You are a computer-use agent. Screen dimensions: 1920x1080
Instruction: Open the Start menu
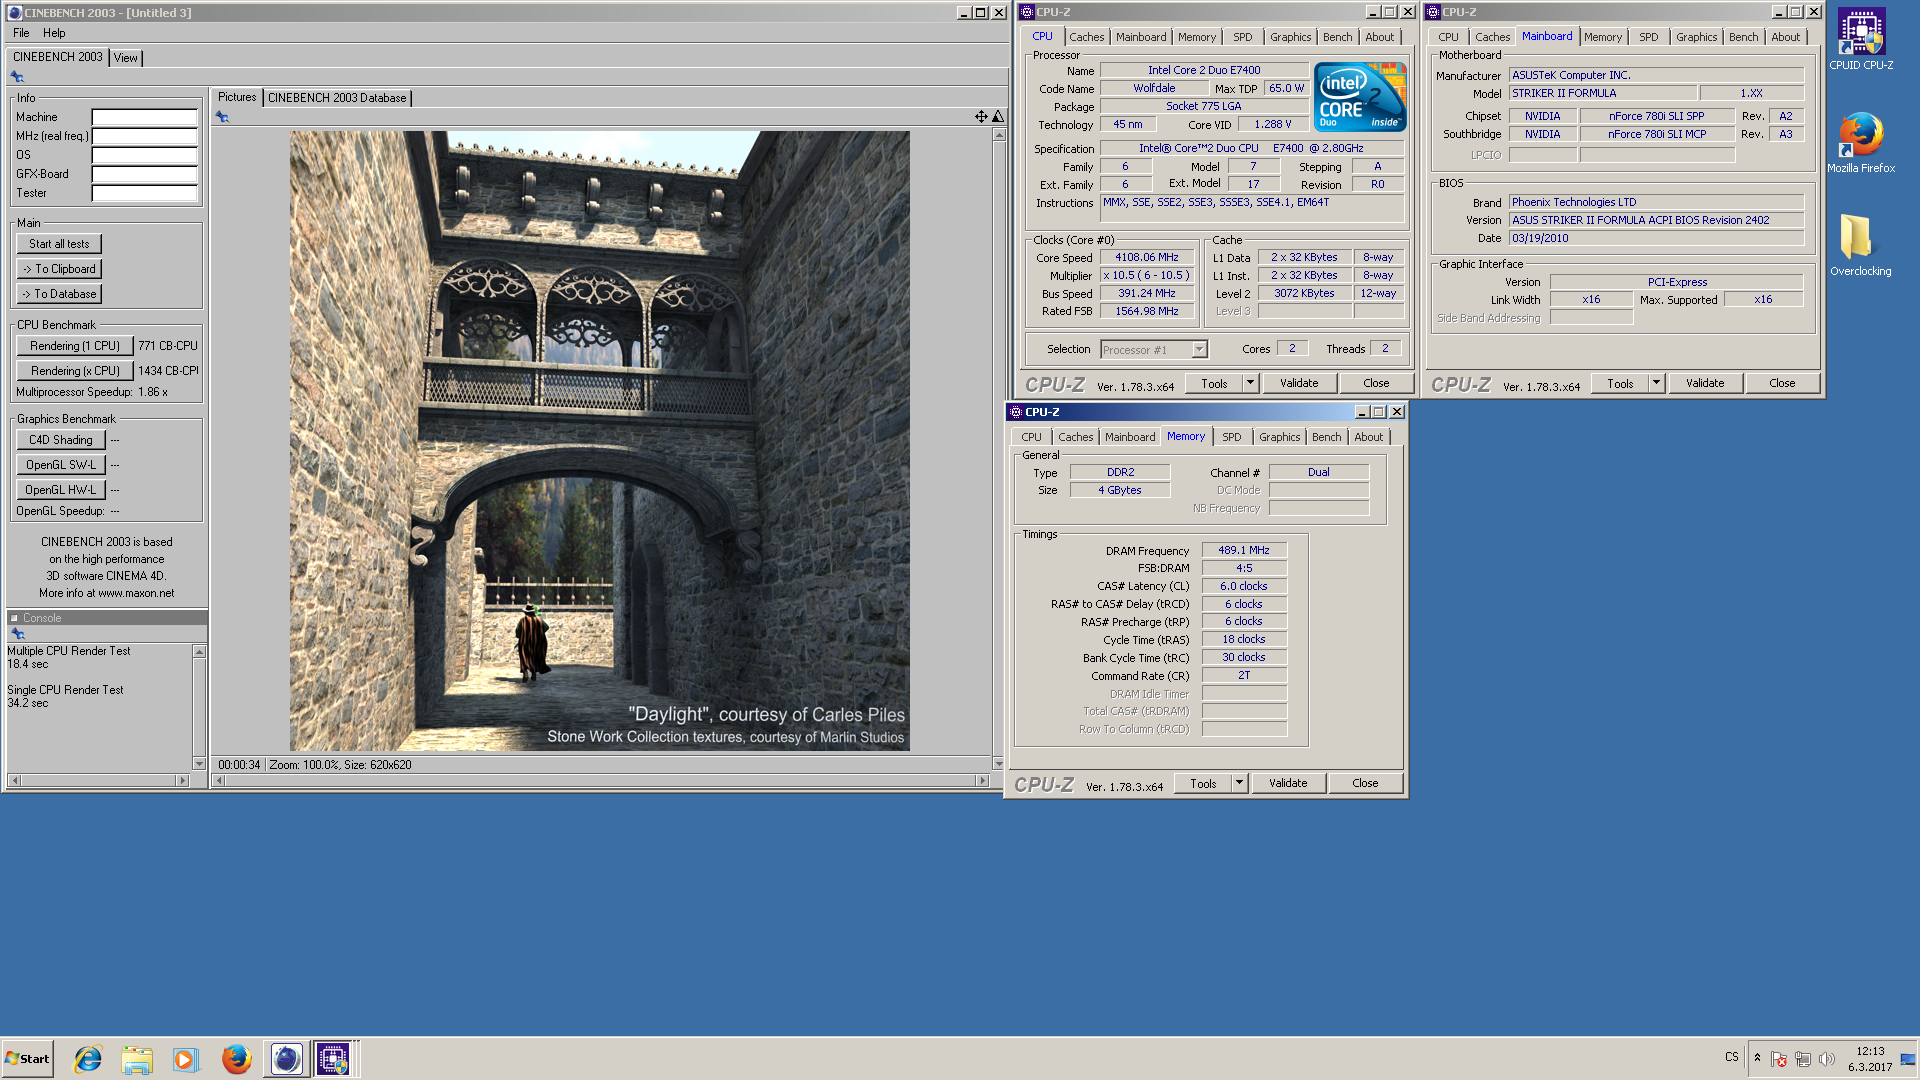pos(27,1059)
